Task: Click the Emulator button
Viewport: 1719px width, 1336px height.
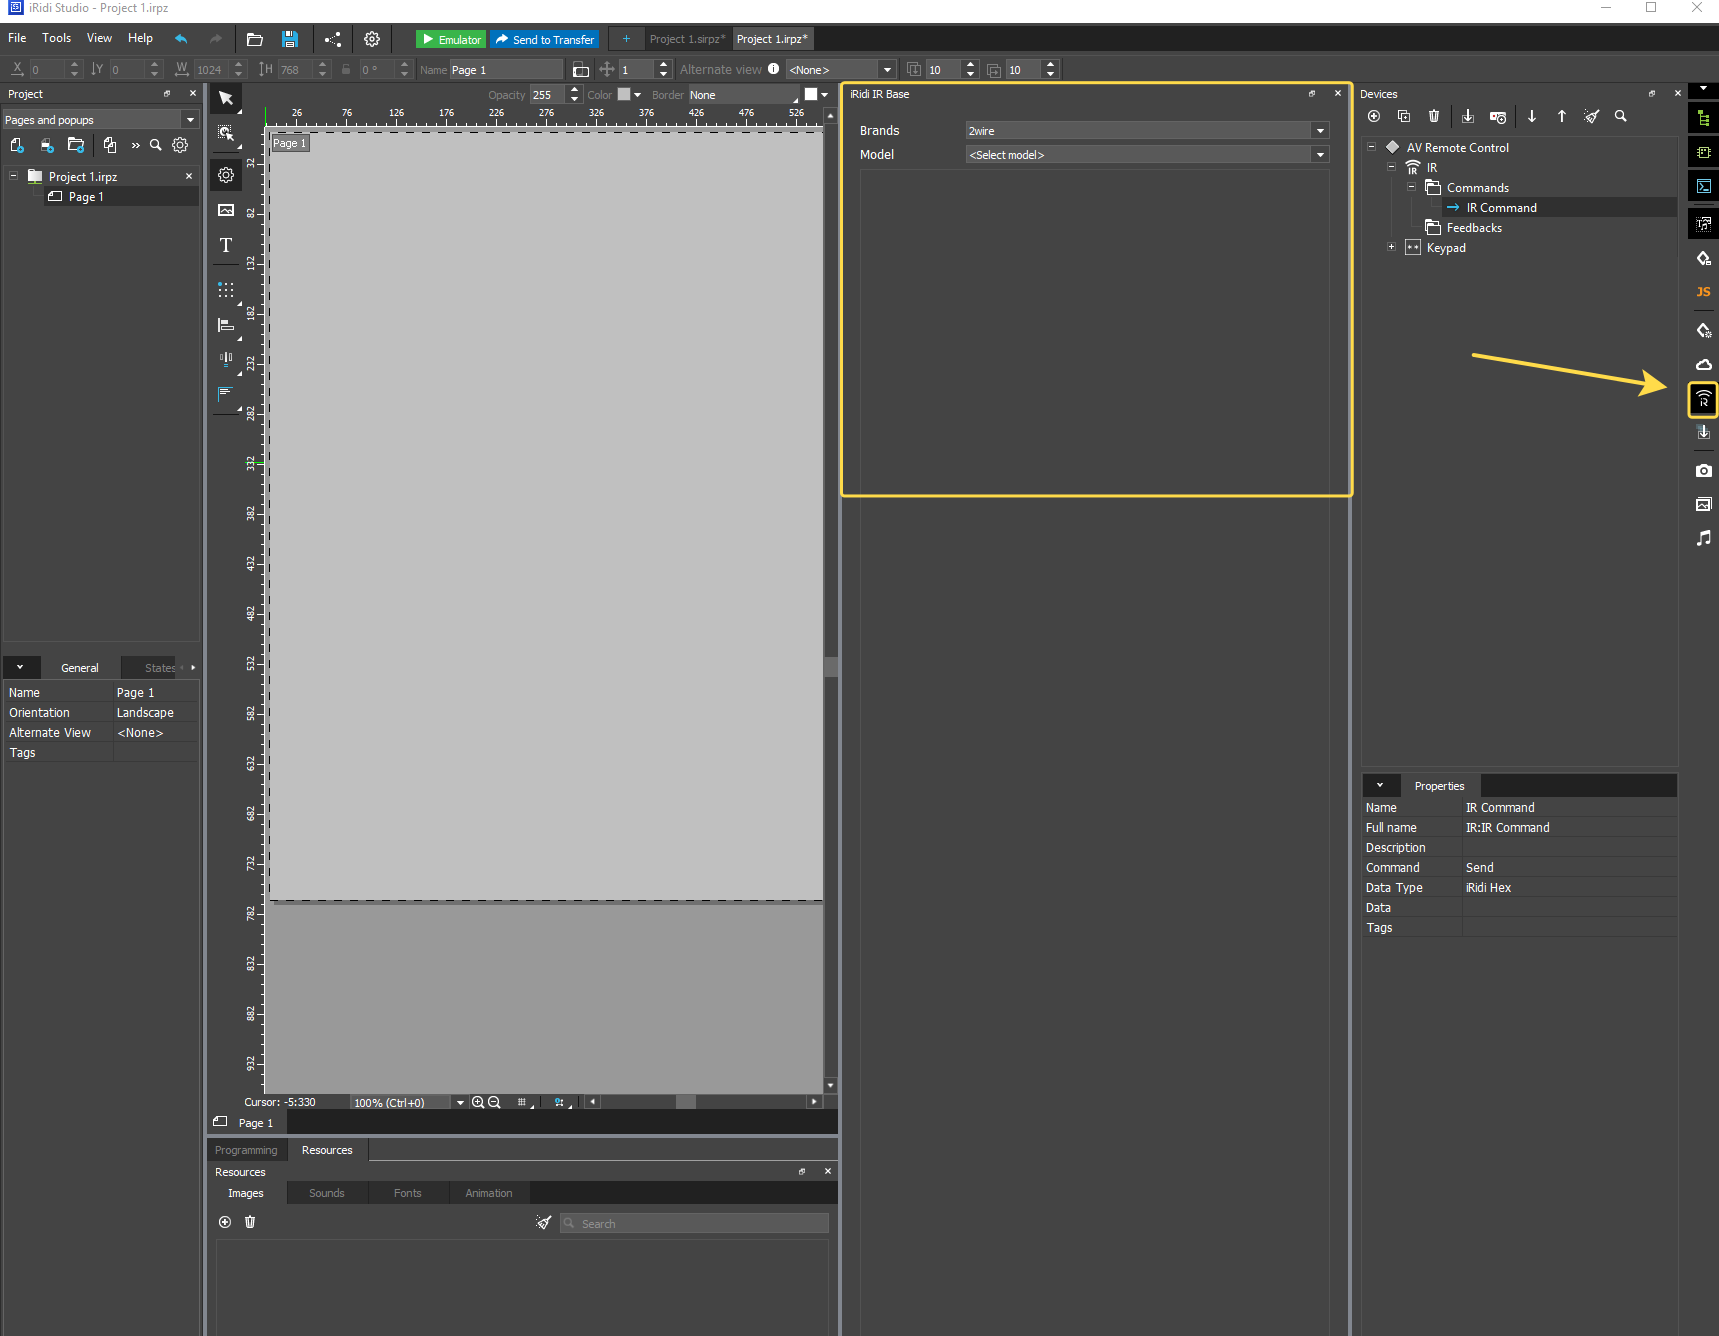Action: pyautogui.click(x=451, y=39)
